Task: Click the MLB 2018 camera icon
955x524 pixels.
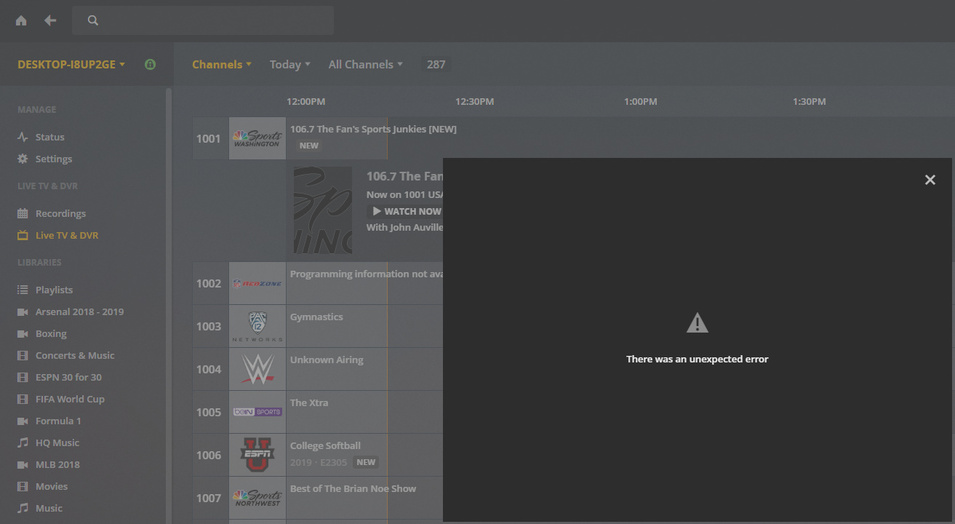Action: [x=23, y=465]
